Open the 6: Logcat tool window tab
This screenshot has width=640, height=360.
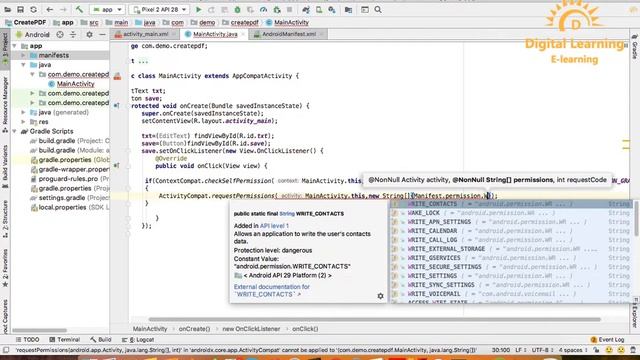click(138, 340)
